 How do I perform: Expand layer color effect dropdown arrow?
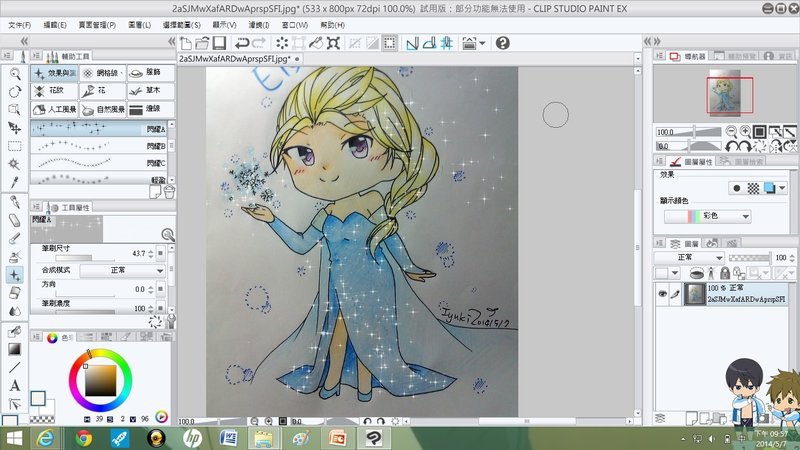click(782, 188)
